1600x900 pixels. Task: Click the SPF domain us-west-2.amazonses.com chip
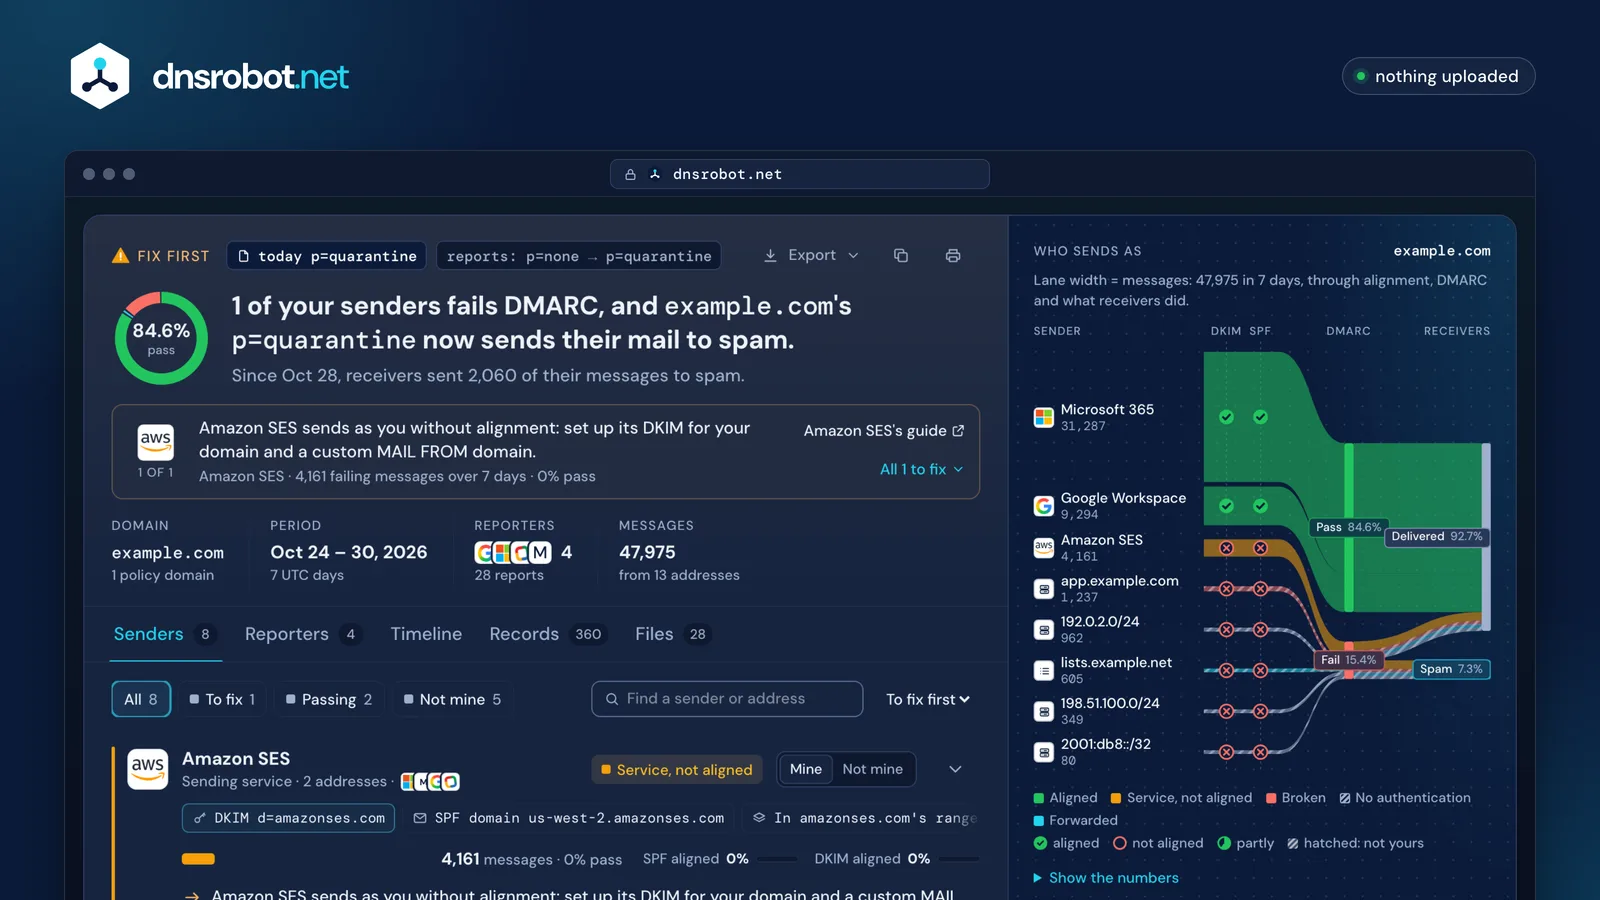click(x=568, y=818)
